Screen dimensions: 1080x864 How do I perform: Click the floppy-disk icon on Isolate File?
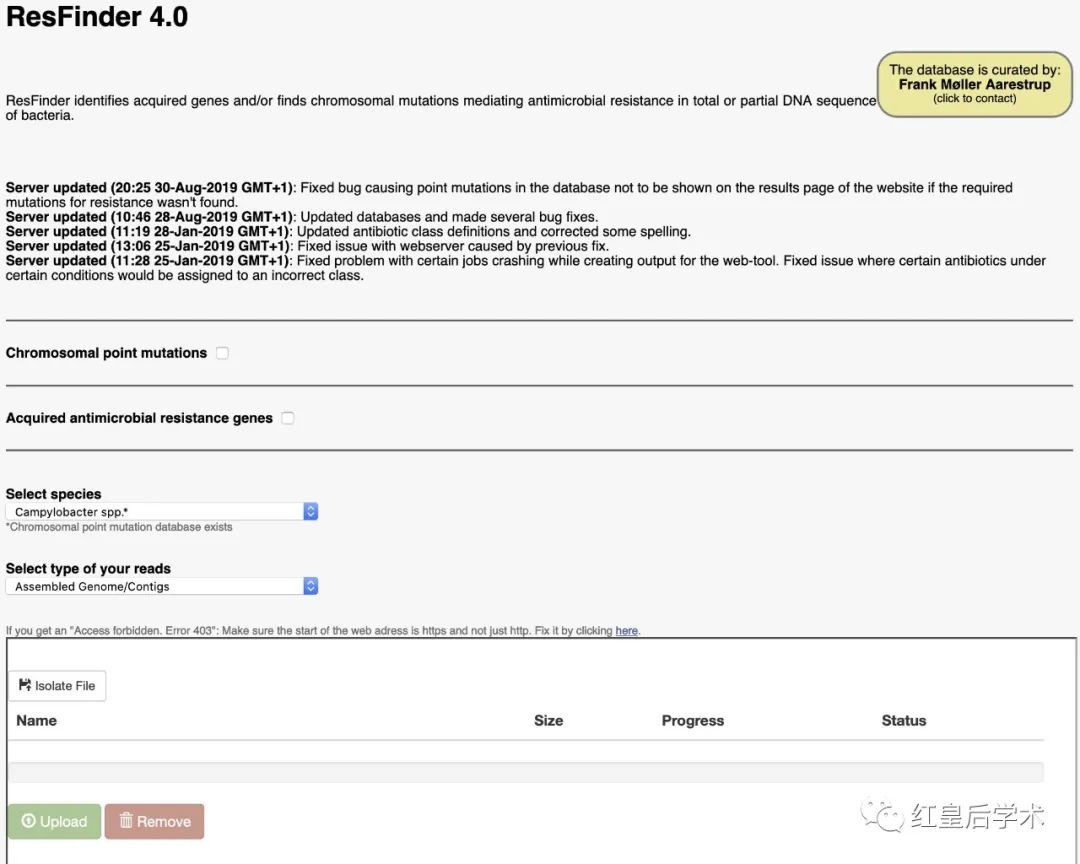tap(25, 685)
